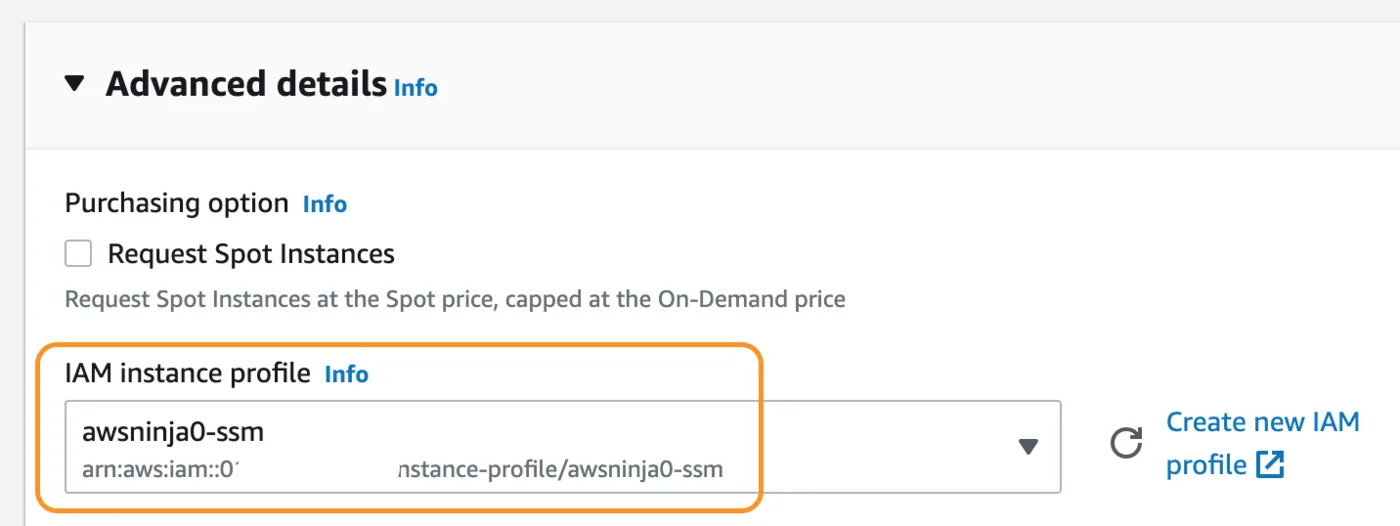Select the awsninja0-ssm profile name field
The width and height of the screenshot is (1400, 526).
[x=563, y=447]
